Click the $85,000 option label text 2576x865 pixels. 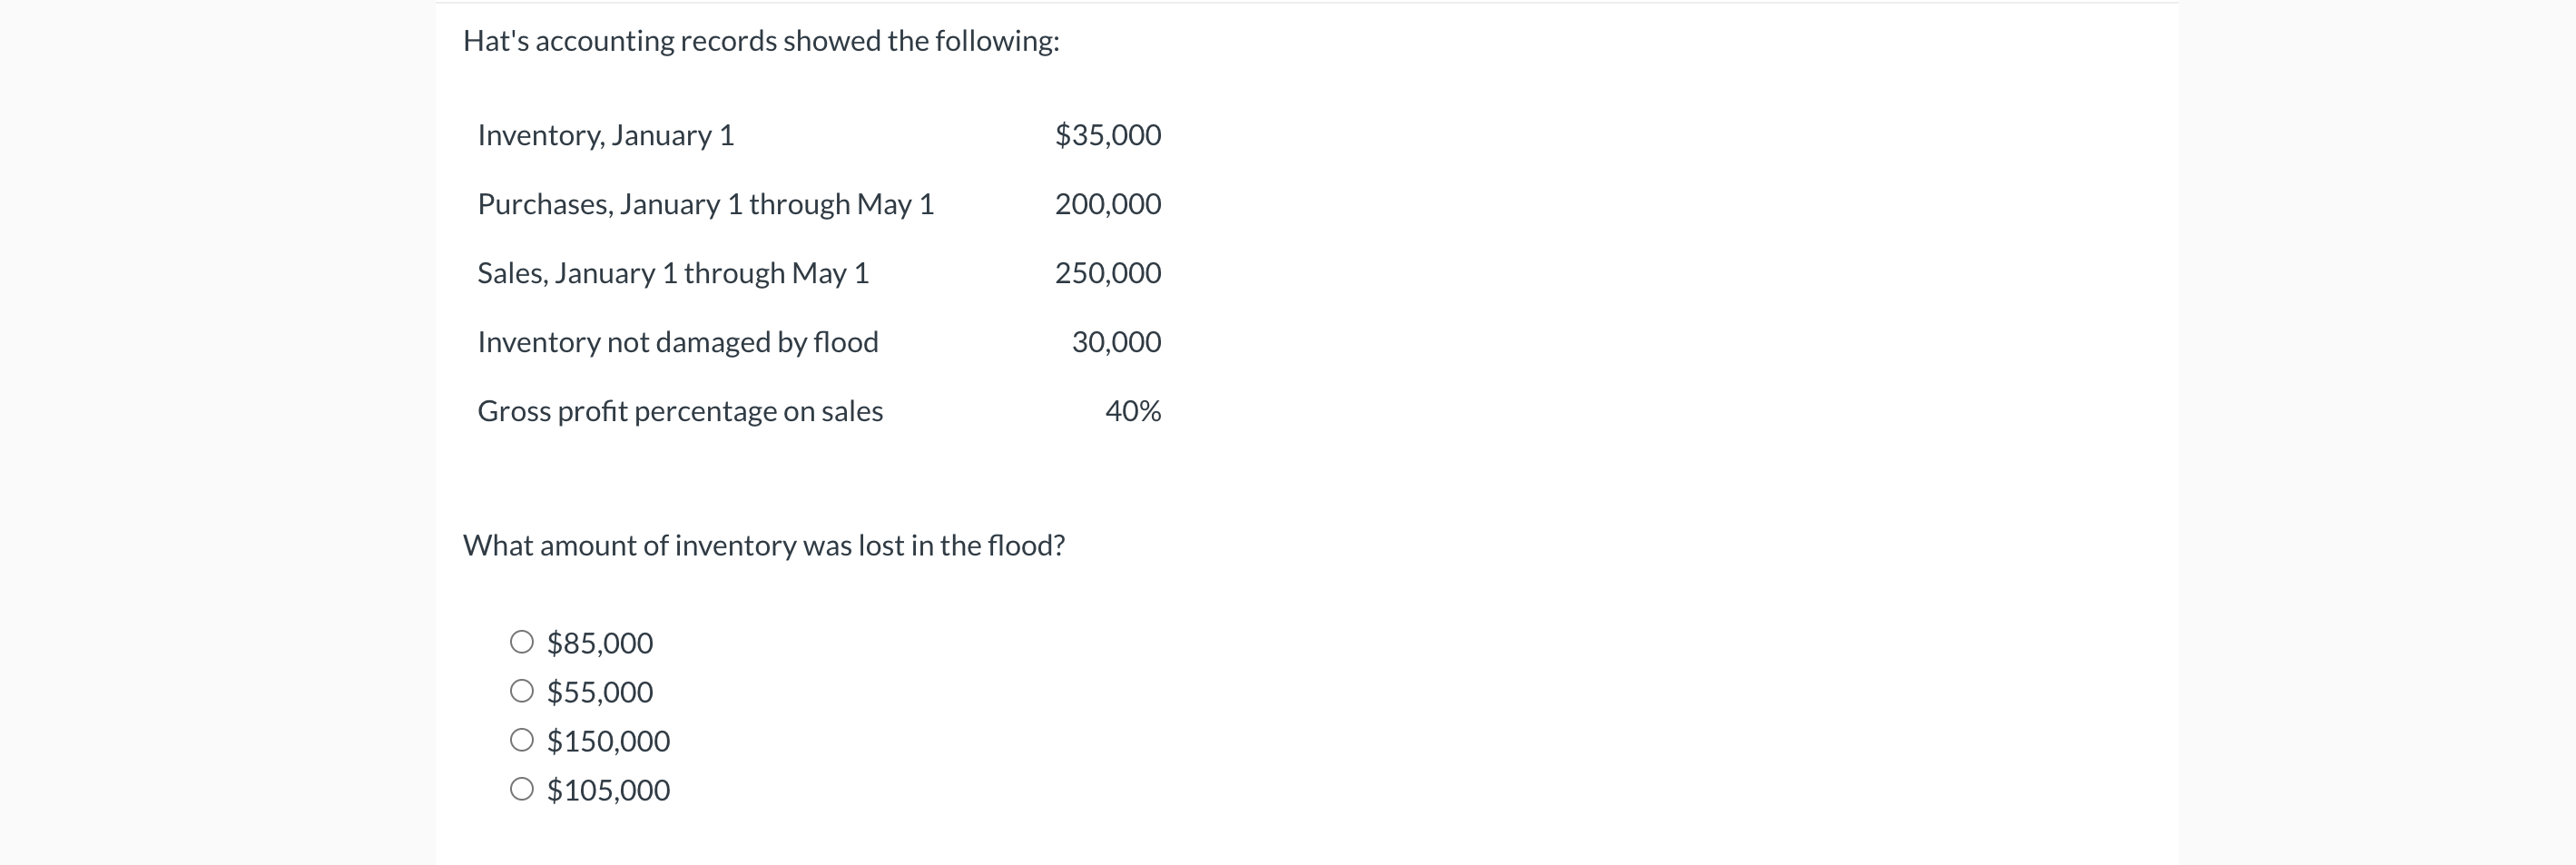point(600,643)
